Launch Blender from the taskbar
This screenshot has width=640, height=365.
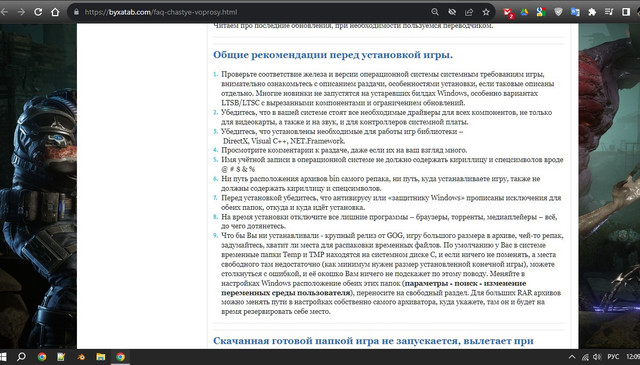(81, 357)
